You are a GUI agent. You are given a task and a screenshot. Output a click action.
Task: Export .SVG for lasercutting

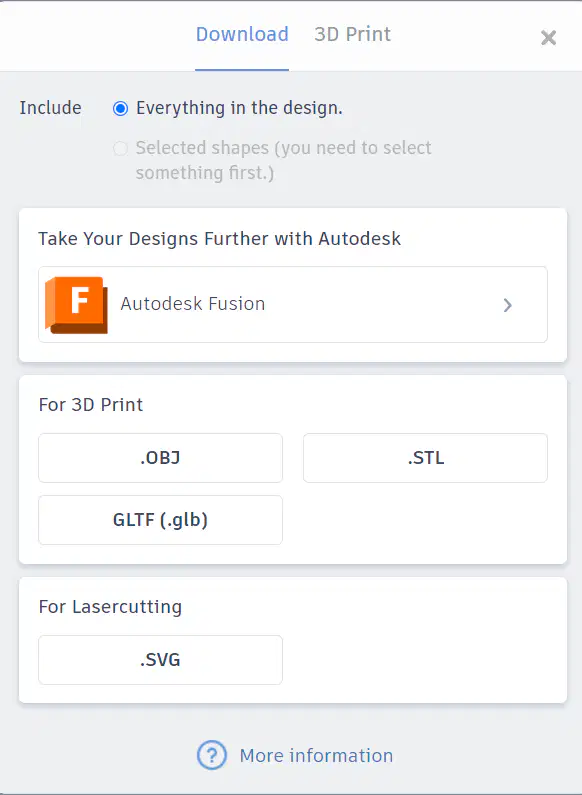(x=160, y=660)
